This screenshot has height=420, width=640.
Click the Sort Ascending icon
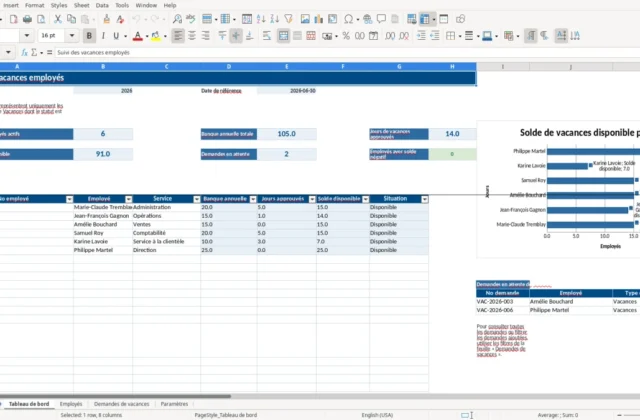261,19
